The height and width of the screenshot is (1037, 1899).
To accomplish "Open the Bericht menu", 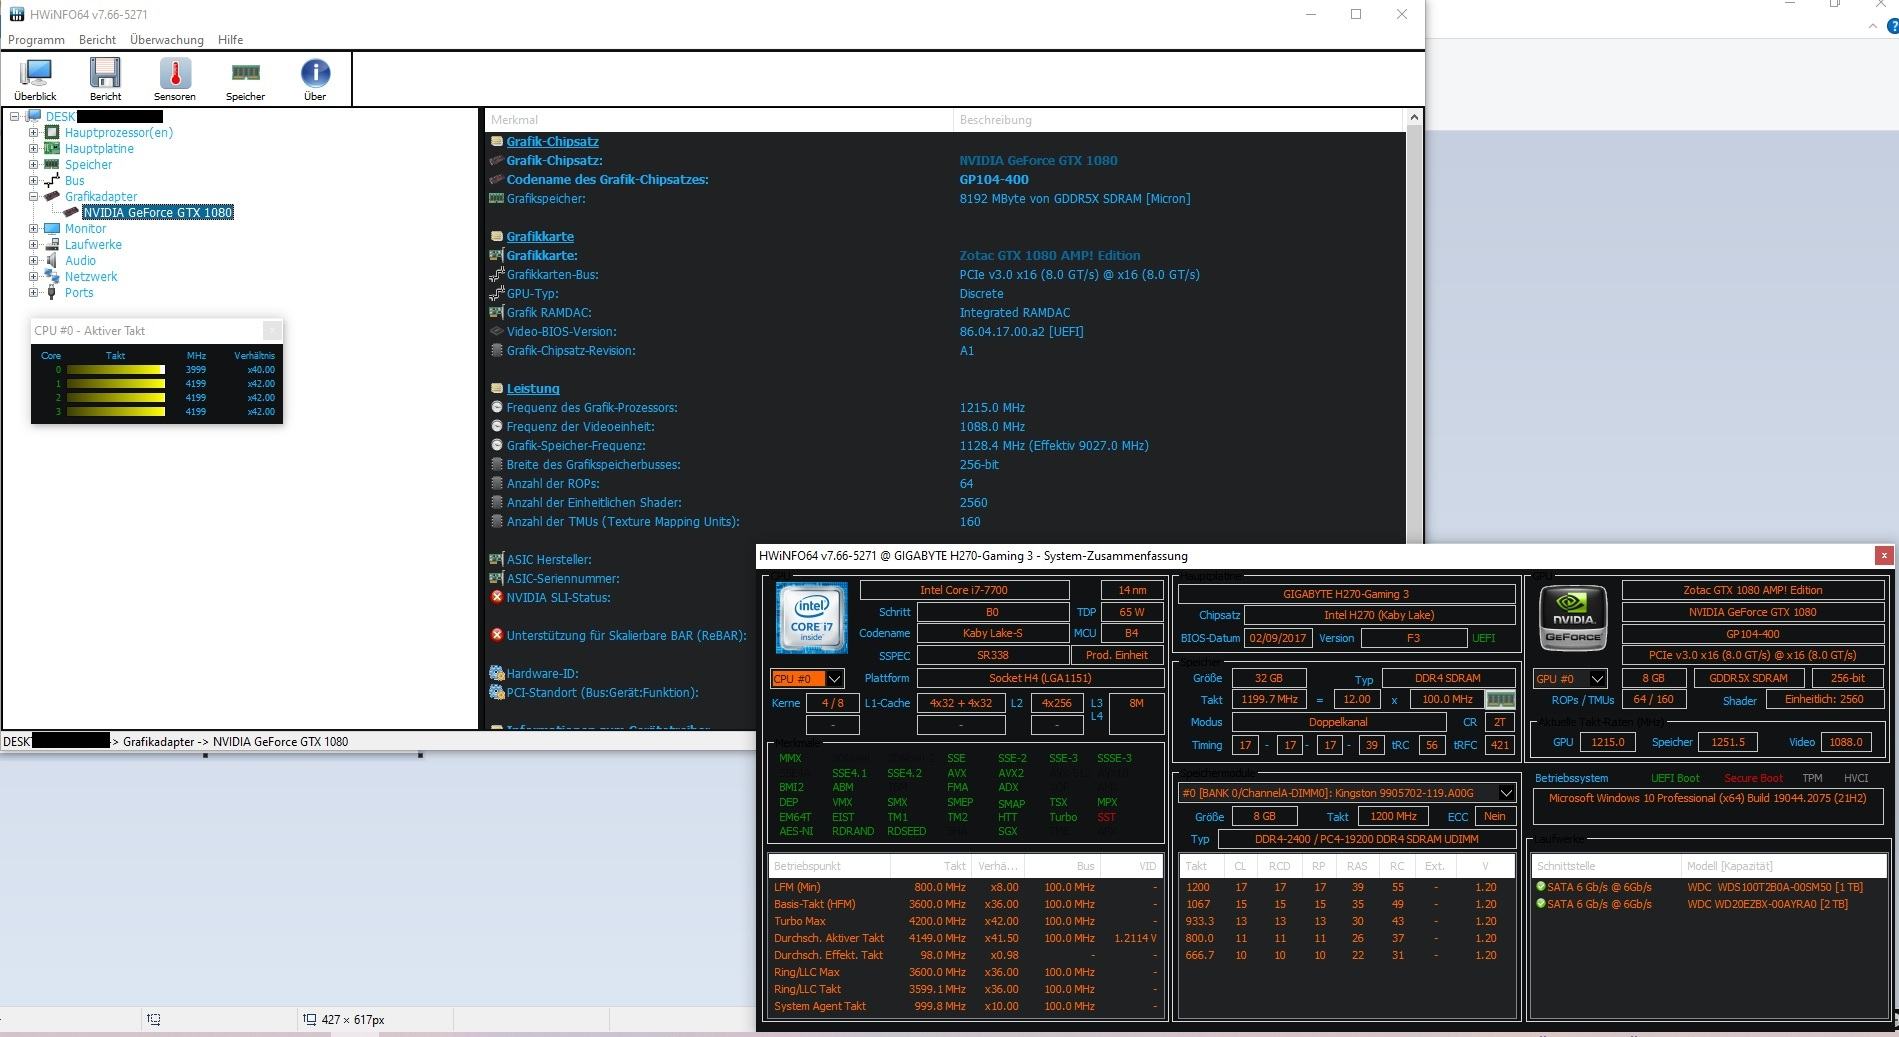I will [98, 40].
